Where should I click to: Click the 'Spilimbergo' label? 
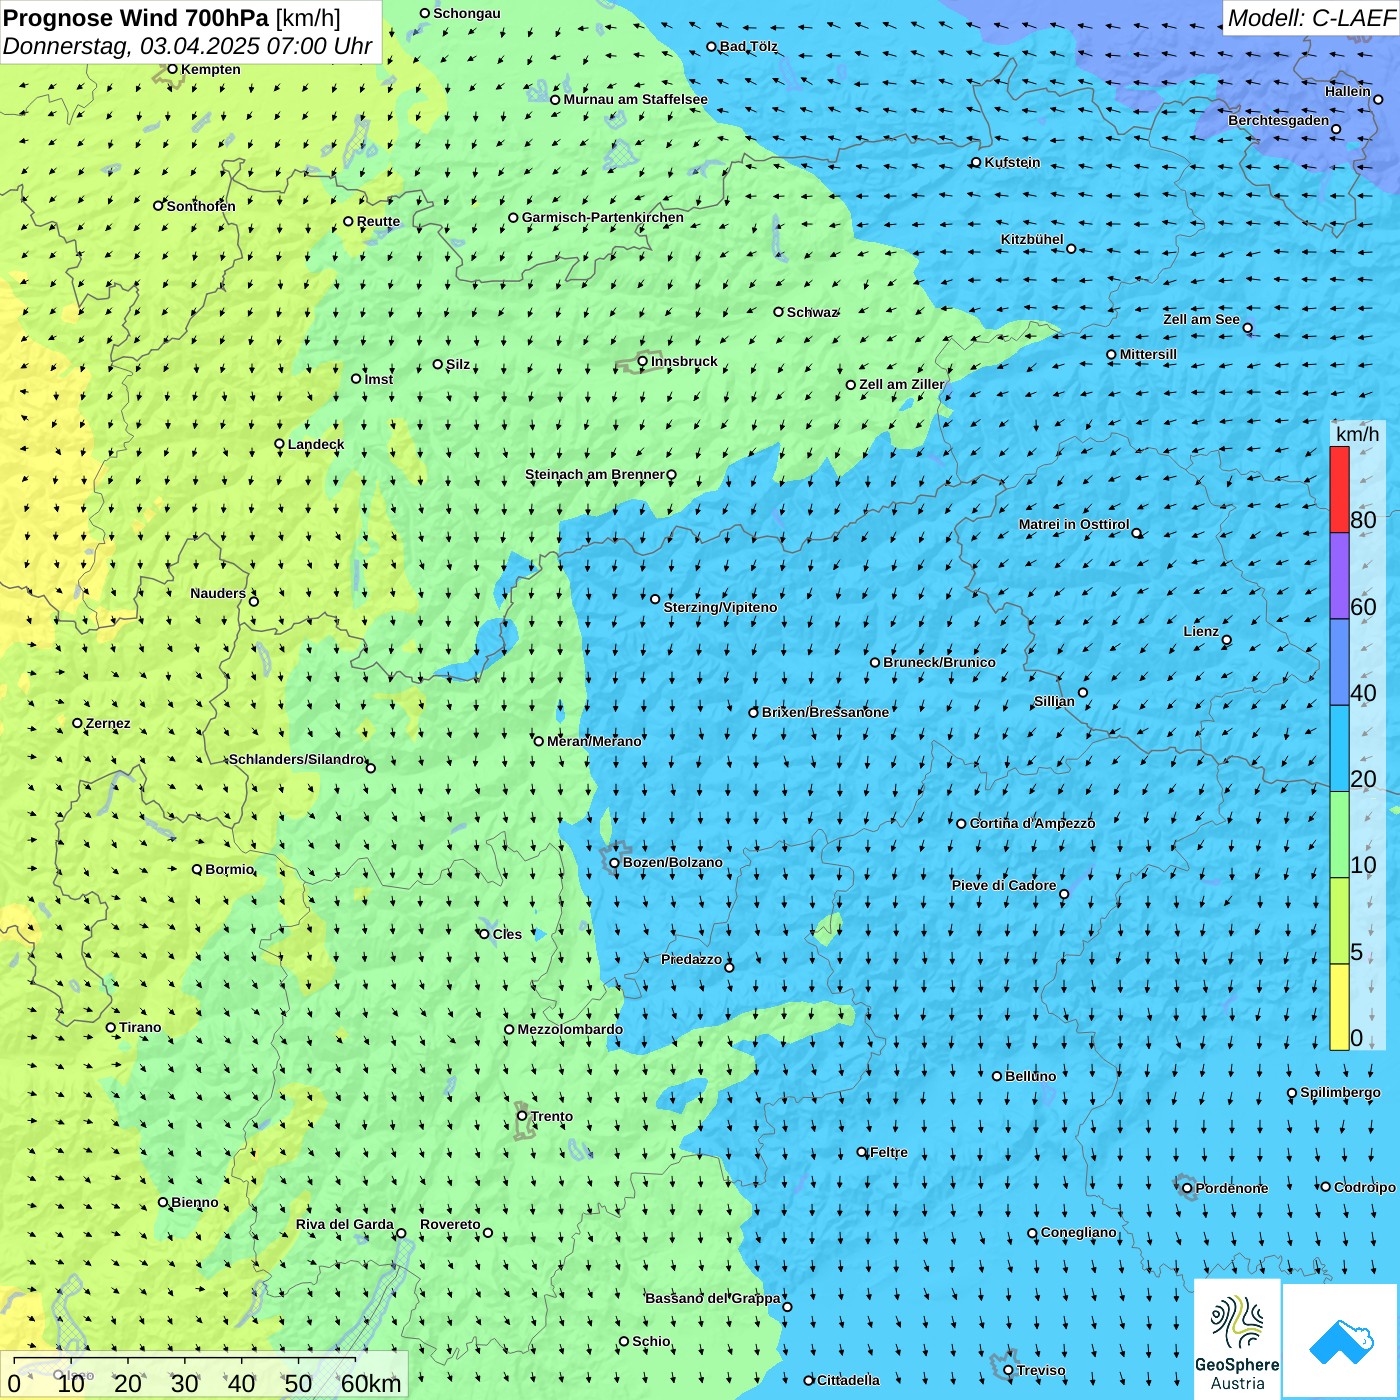pos(1340,1092)
